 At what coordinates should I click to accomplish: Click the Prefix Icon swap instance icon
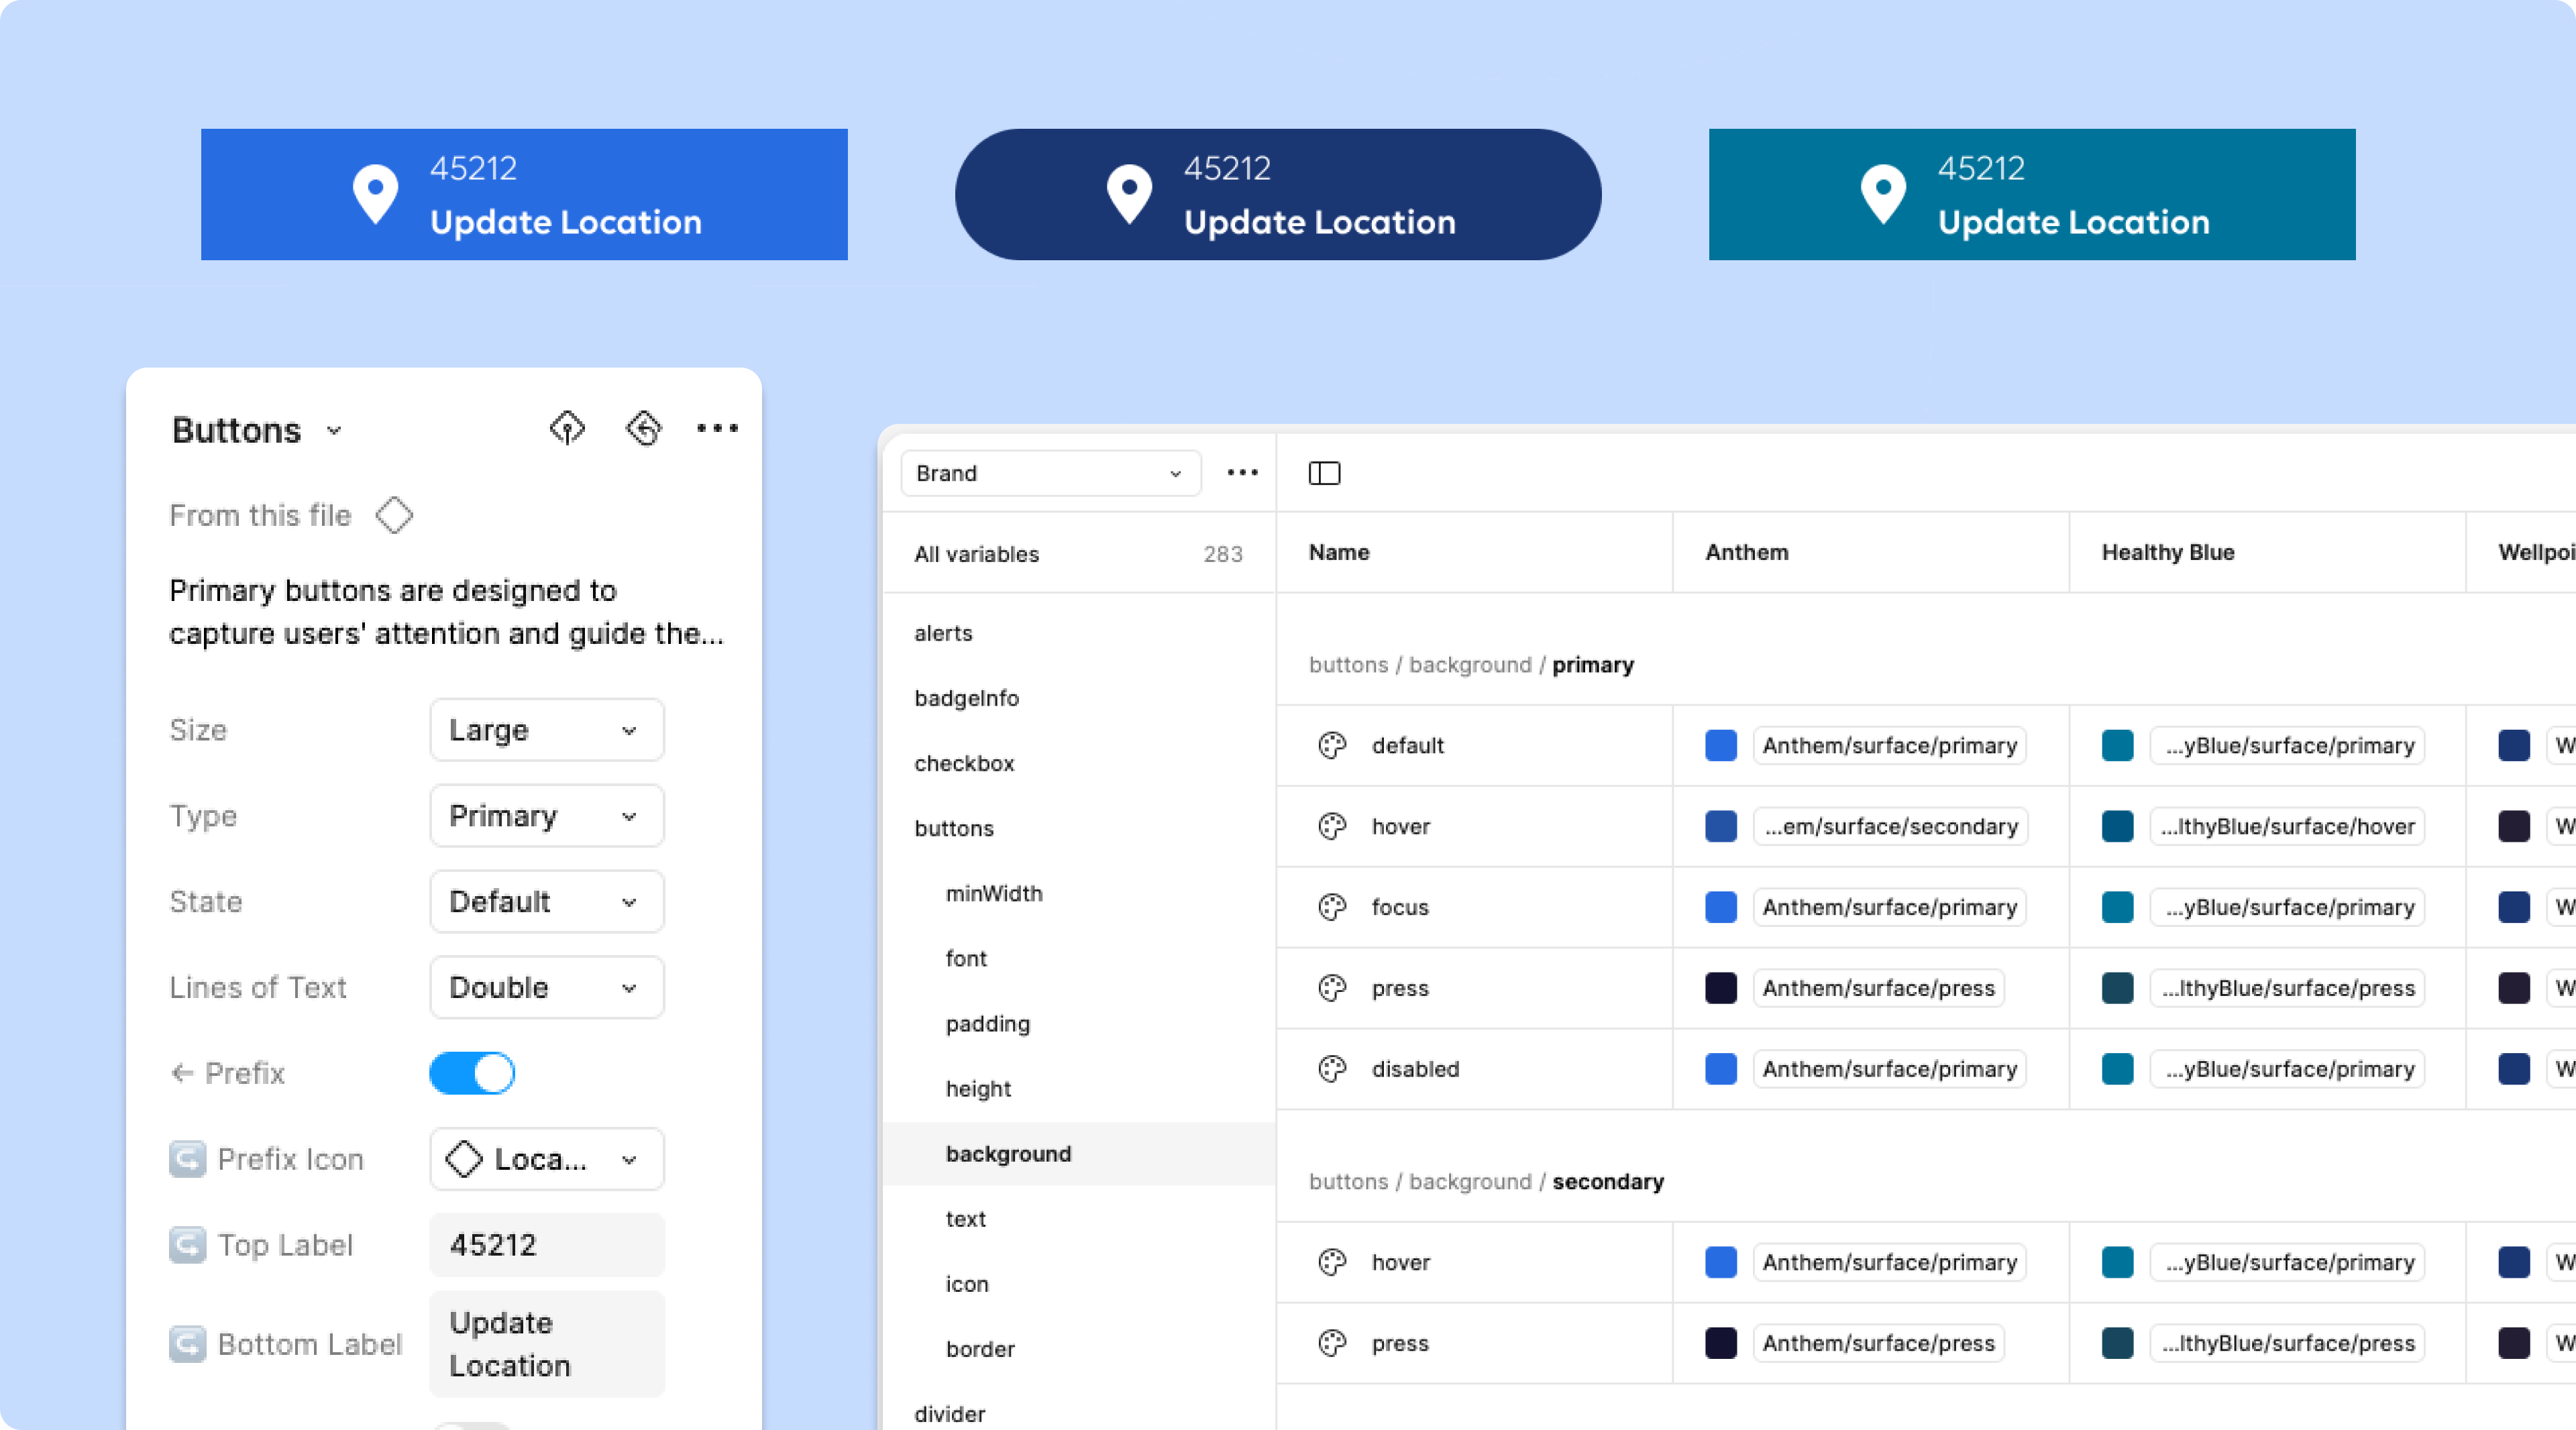click(188, 1160)
